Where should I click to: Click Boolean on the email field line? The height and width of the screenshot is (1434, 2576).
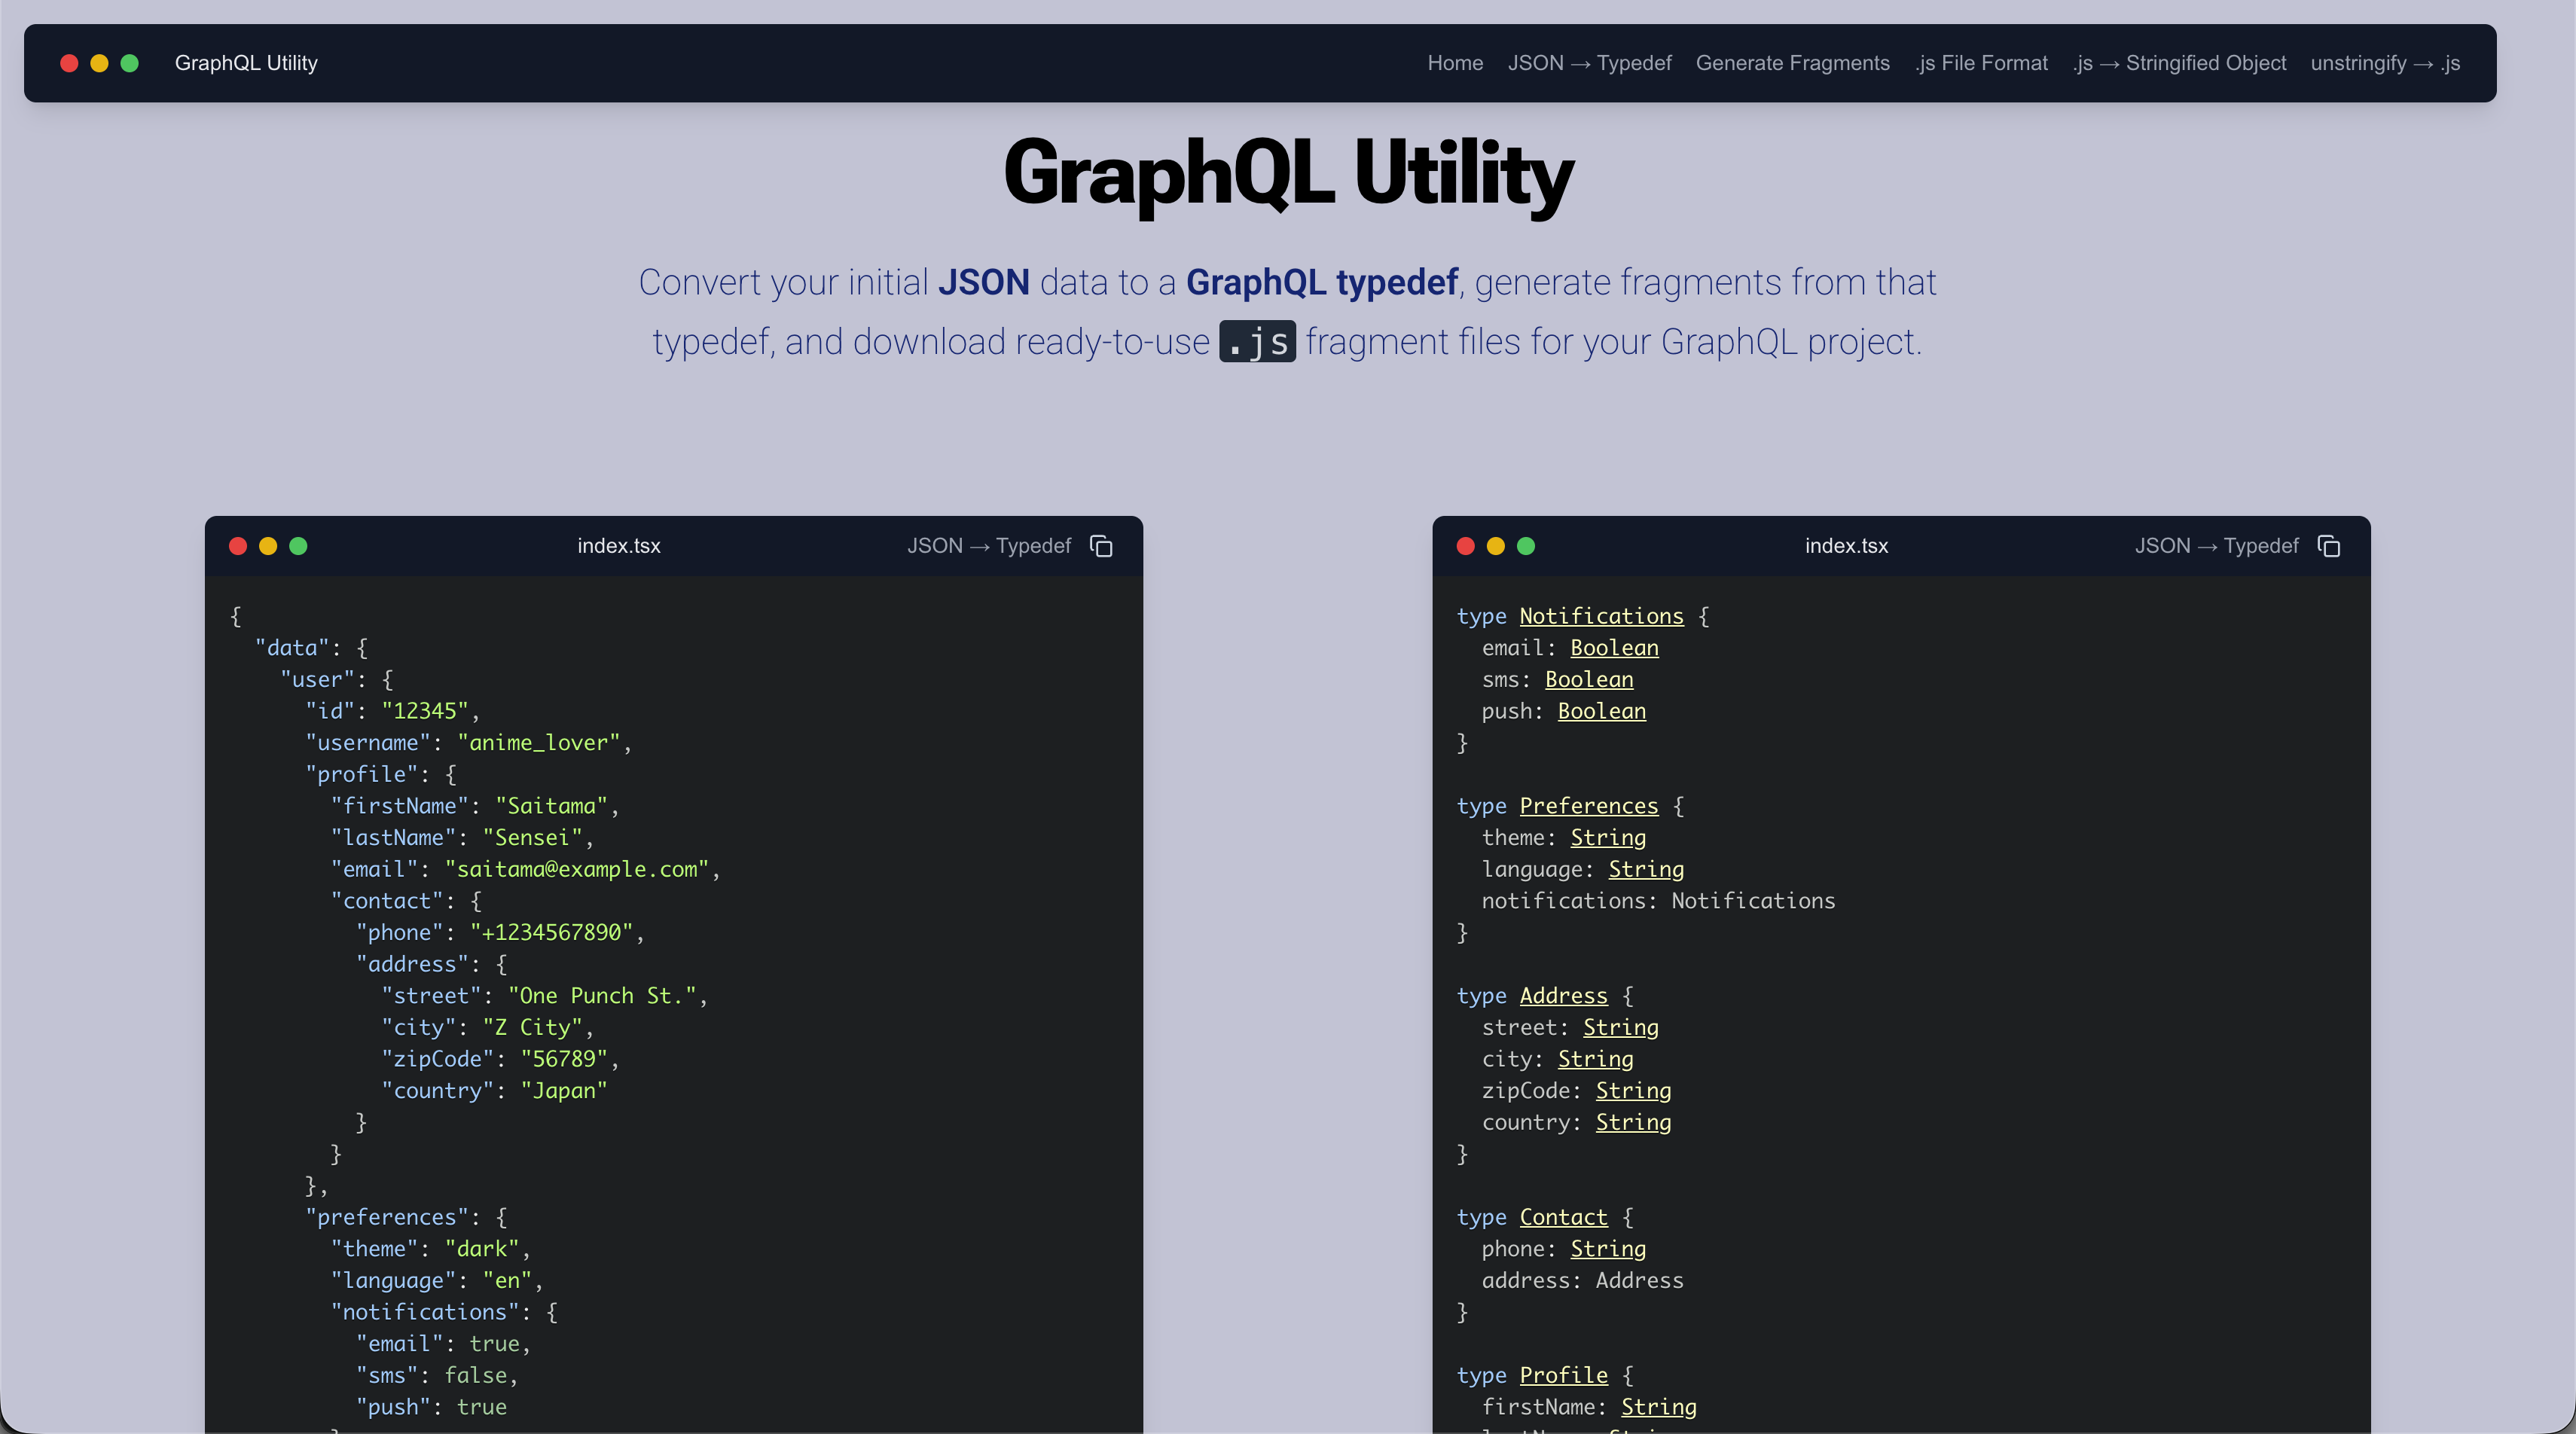pyautogui.click(x=1614, y=648)
